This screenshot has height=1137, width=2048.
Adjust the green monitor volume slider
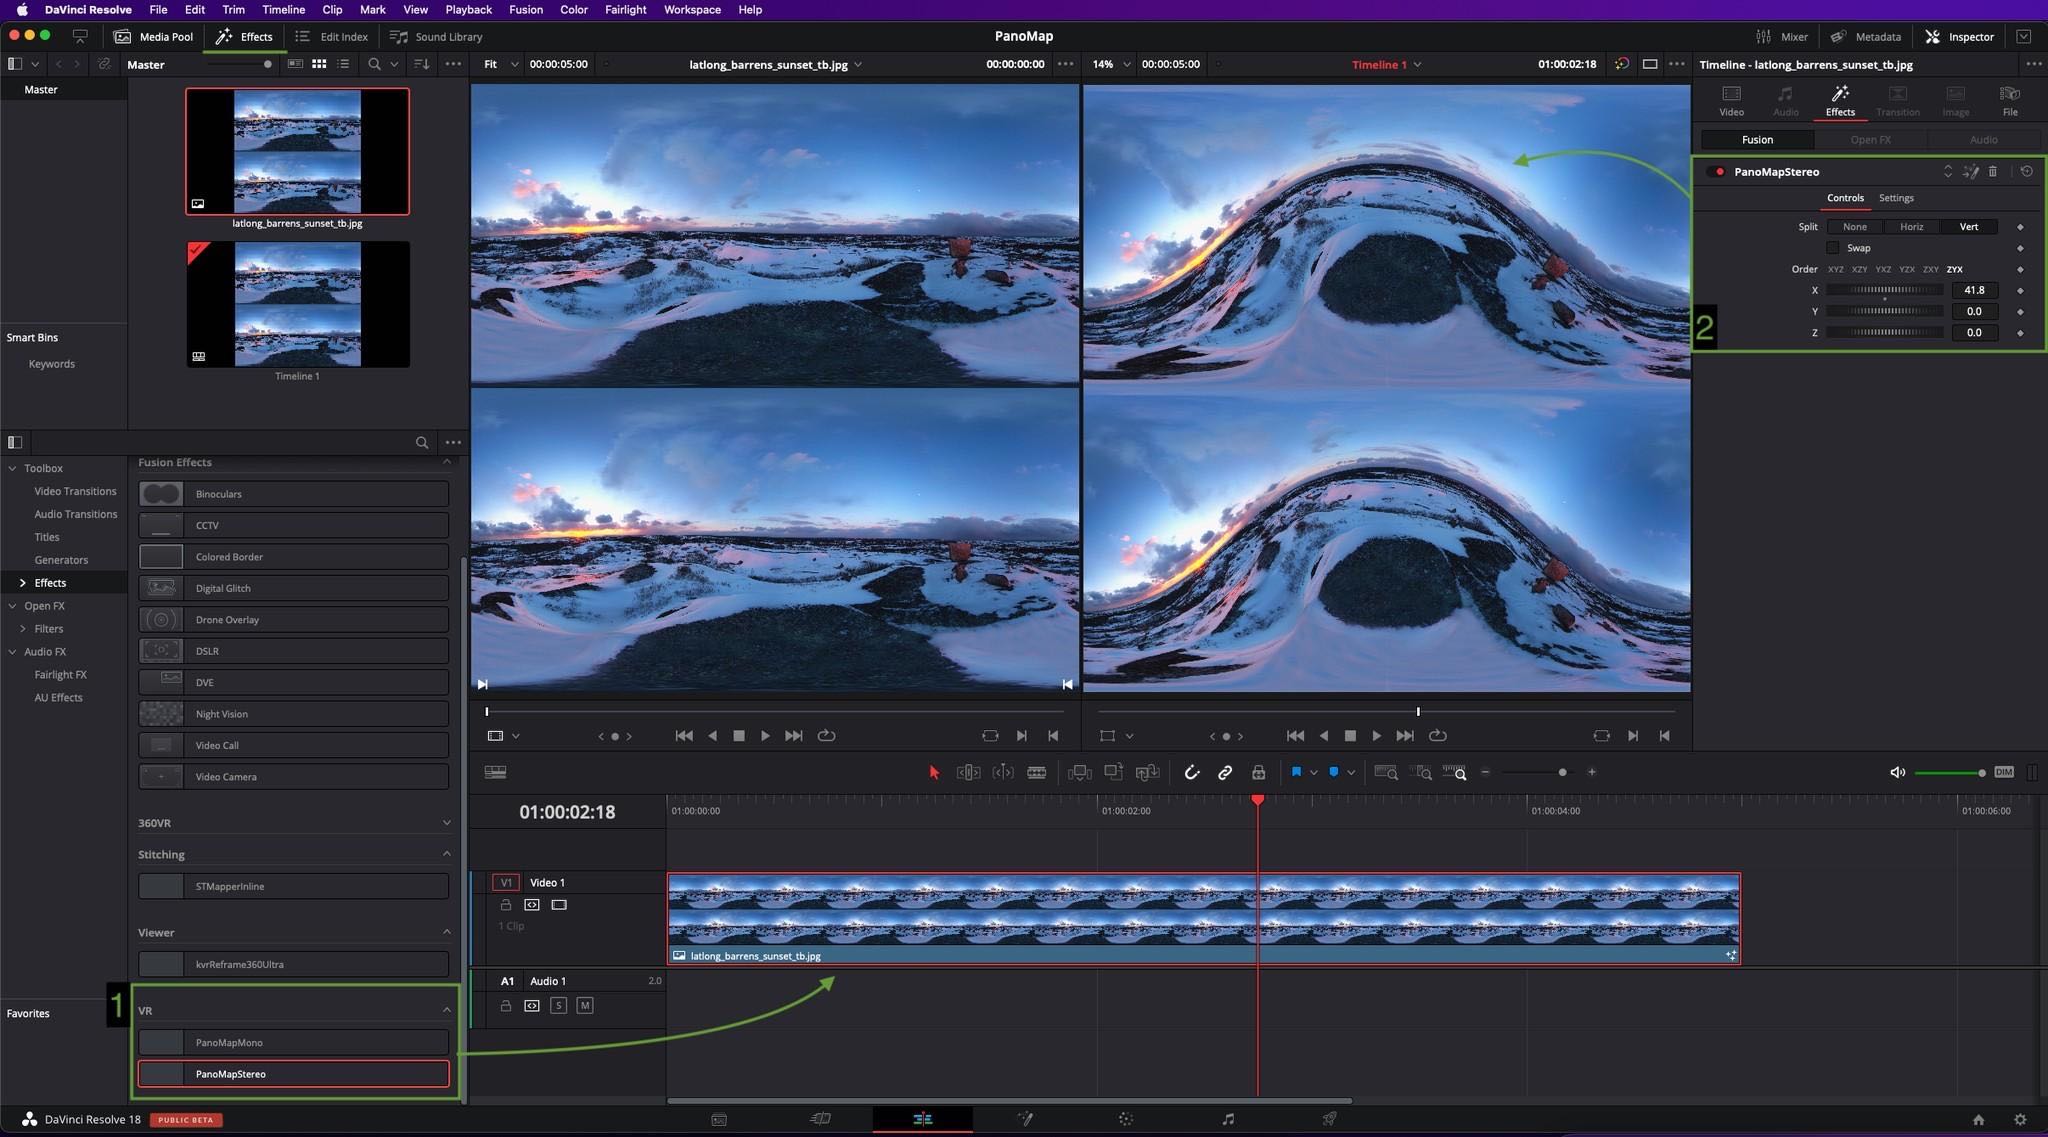click(x=1950, y=772)
